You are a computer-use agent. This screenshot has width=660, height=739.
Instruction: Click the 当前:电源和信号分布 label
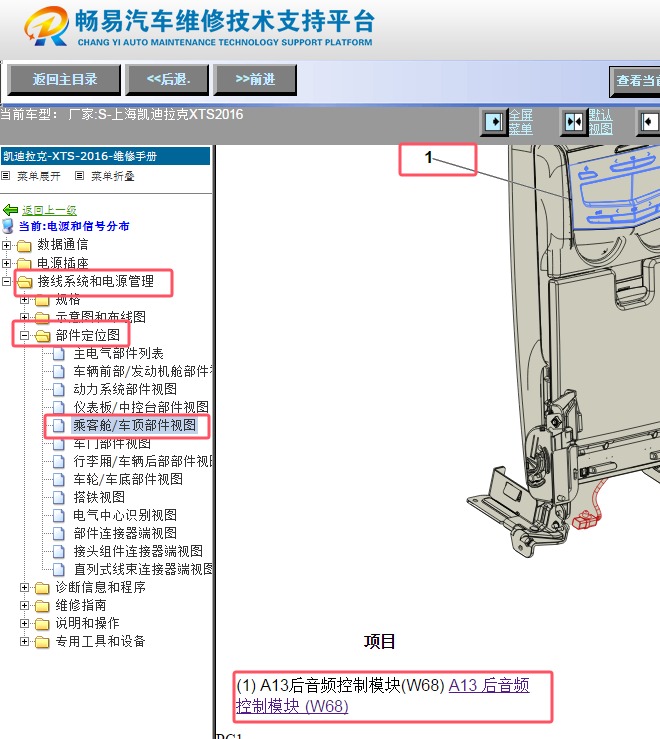pyautogui.click(x=74, y=226)
